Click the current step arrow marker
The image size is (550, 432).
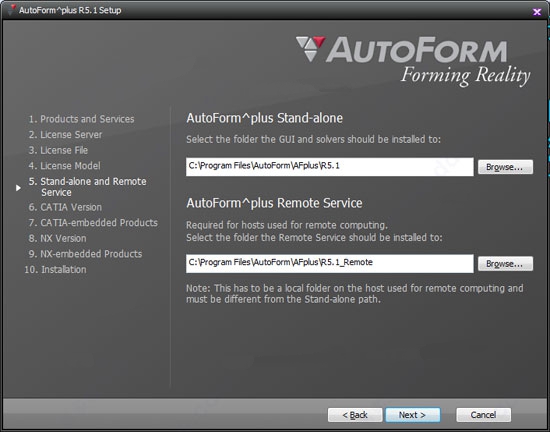point(18,188)
